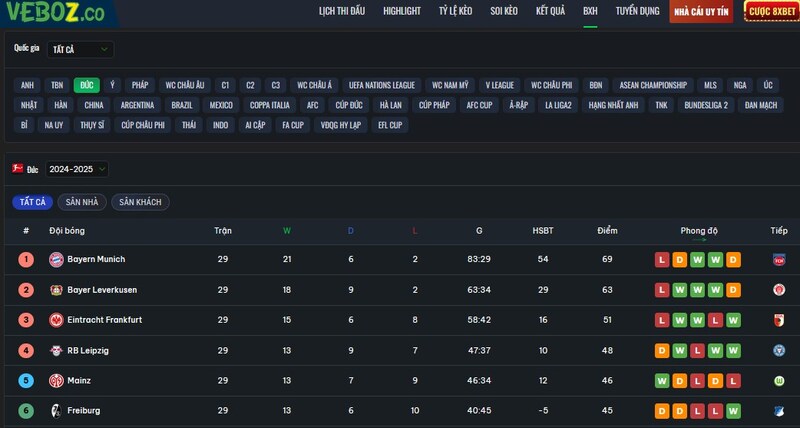Screen dimensions: 800x428
Task: Click Bayer Leverkusen's next opponent crest
Action: point(779,290)
